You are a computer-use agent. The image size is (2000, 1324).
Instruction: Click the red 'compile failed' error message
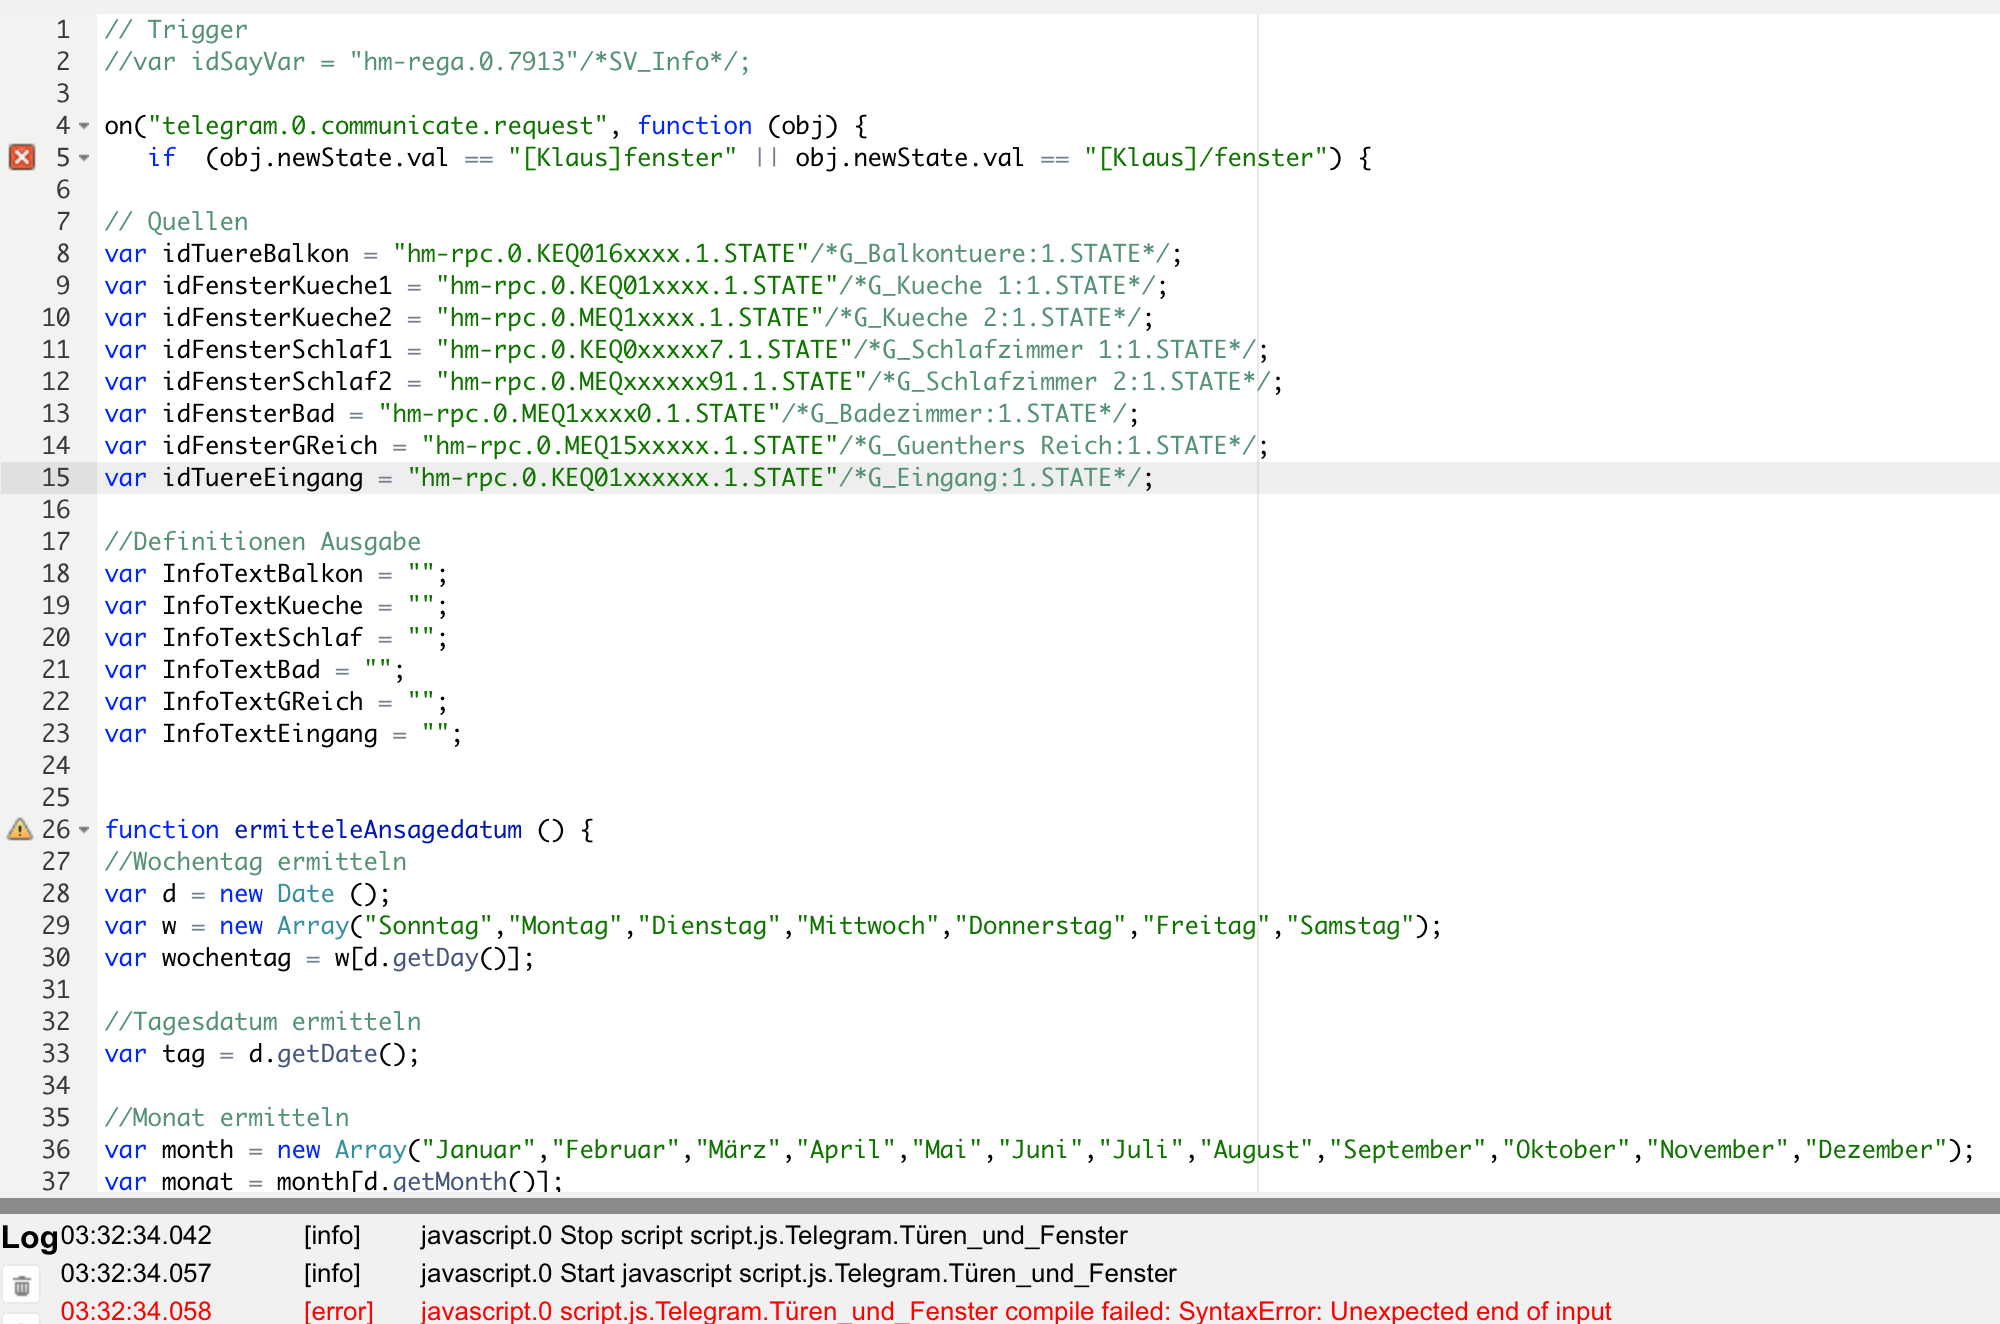coord(1016,1311)
